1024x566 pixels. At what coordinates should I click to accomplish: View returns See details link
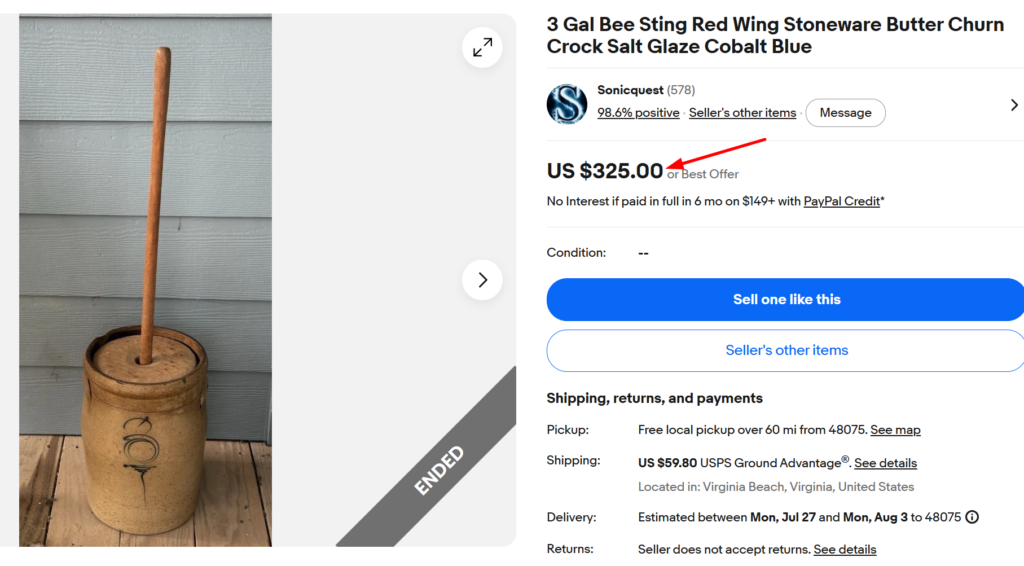tap(845, 549)
